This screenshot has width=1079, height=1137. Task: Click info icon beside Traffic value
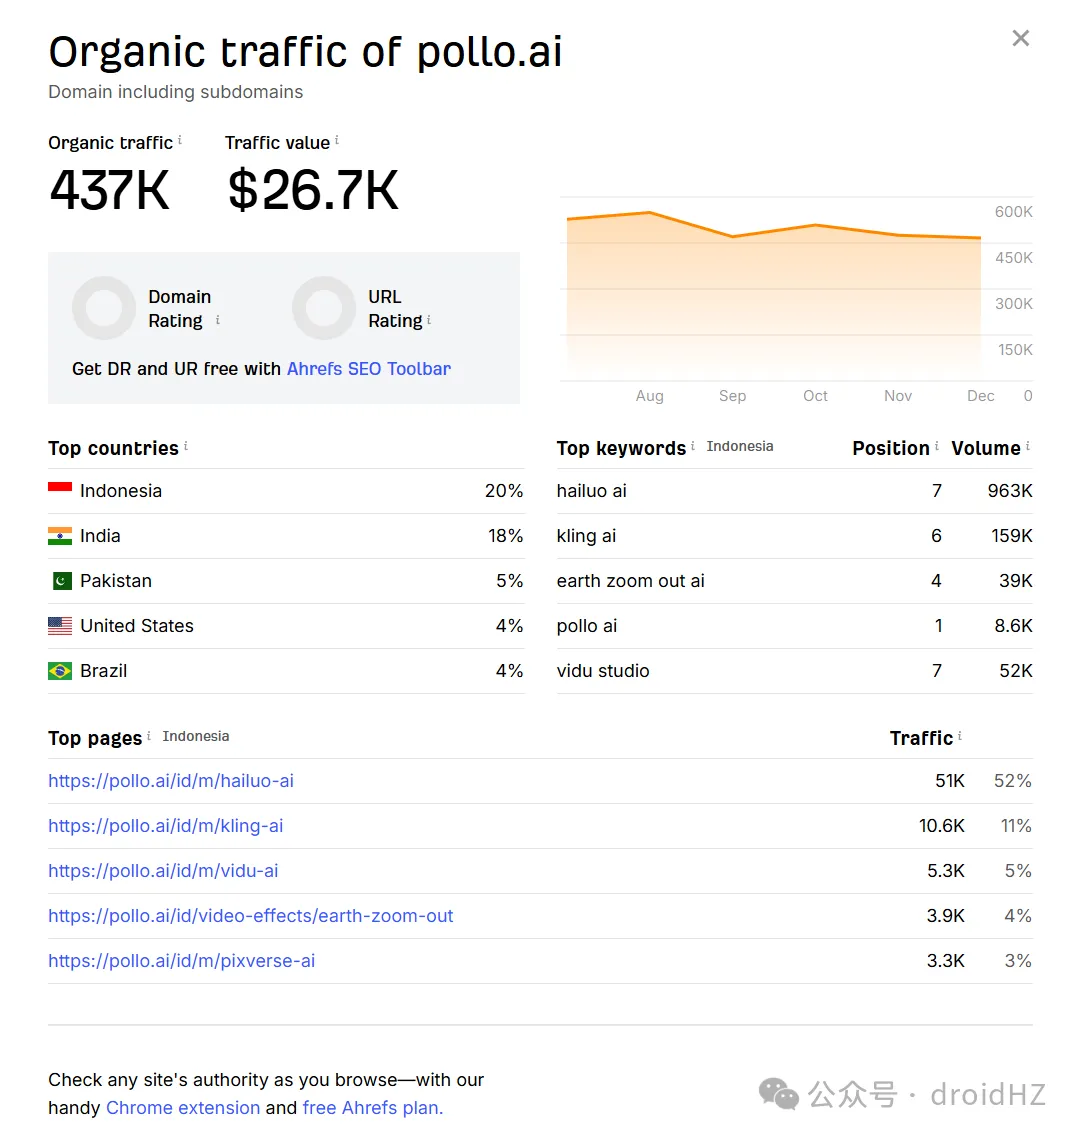point(337,141)
